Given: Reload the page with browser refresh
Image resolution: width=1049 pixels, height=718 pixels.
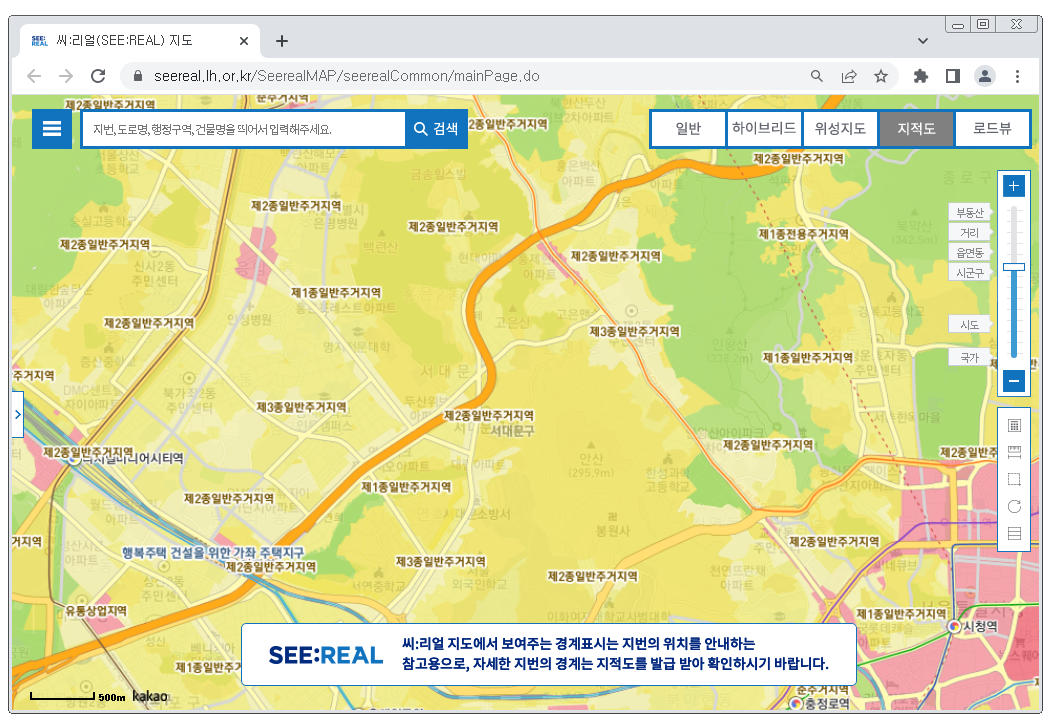Looking at the screenshot, I should pos(98,76).
